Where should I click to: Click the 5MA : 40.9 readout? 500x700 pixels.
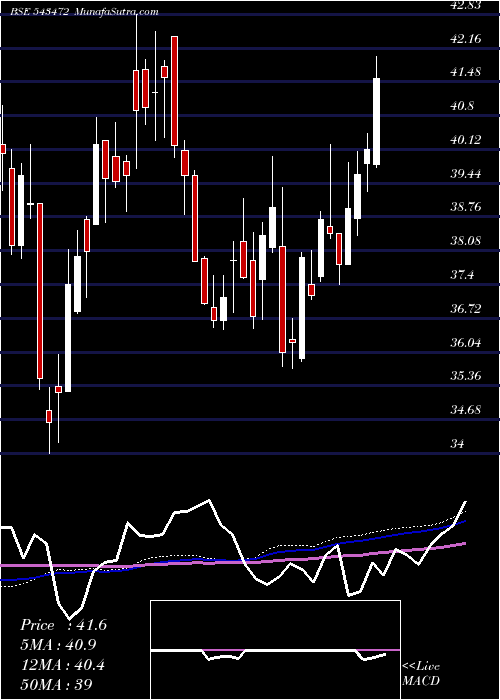[58, 645]
